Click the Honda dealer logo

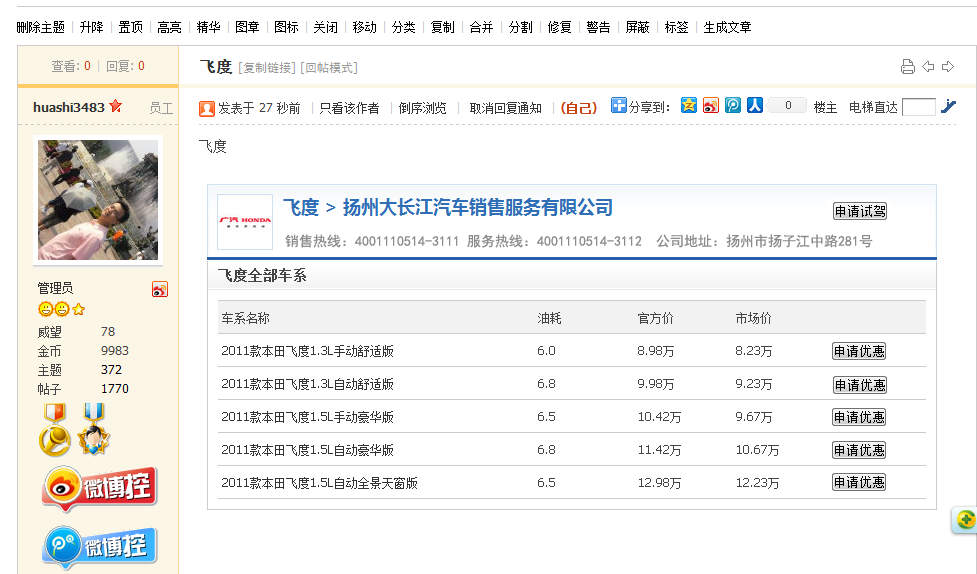245,221
